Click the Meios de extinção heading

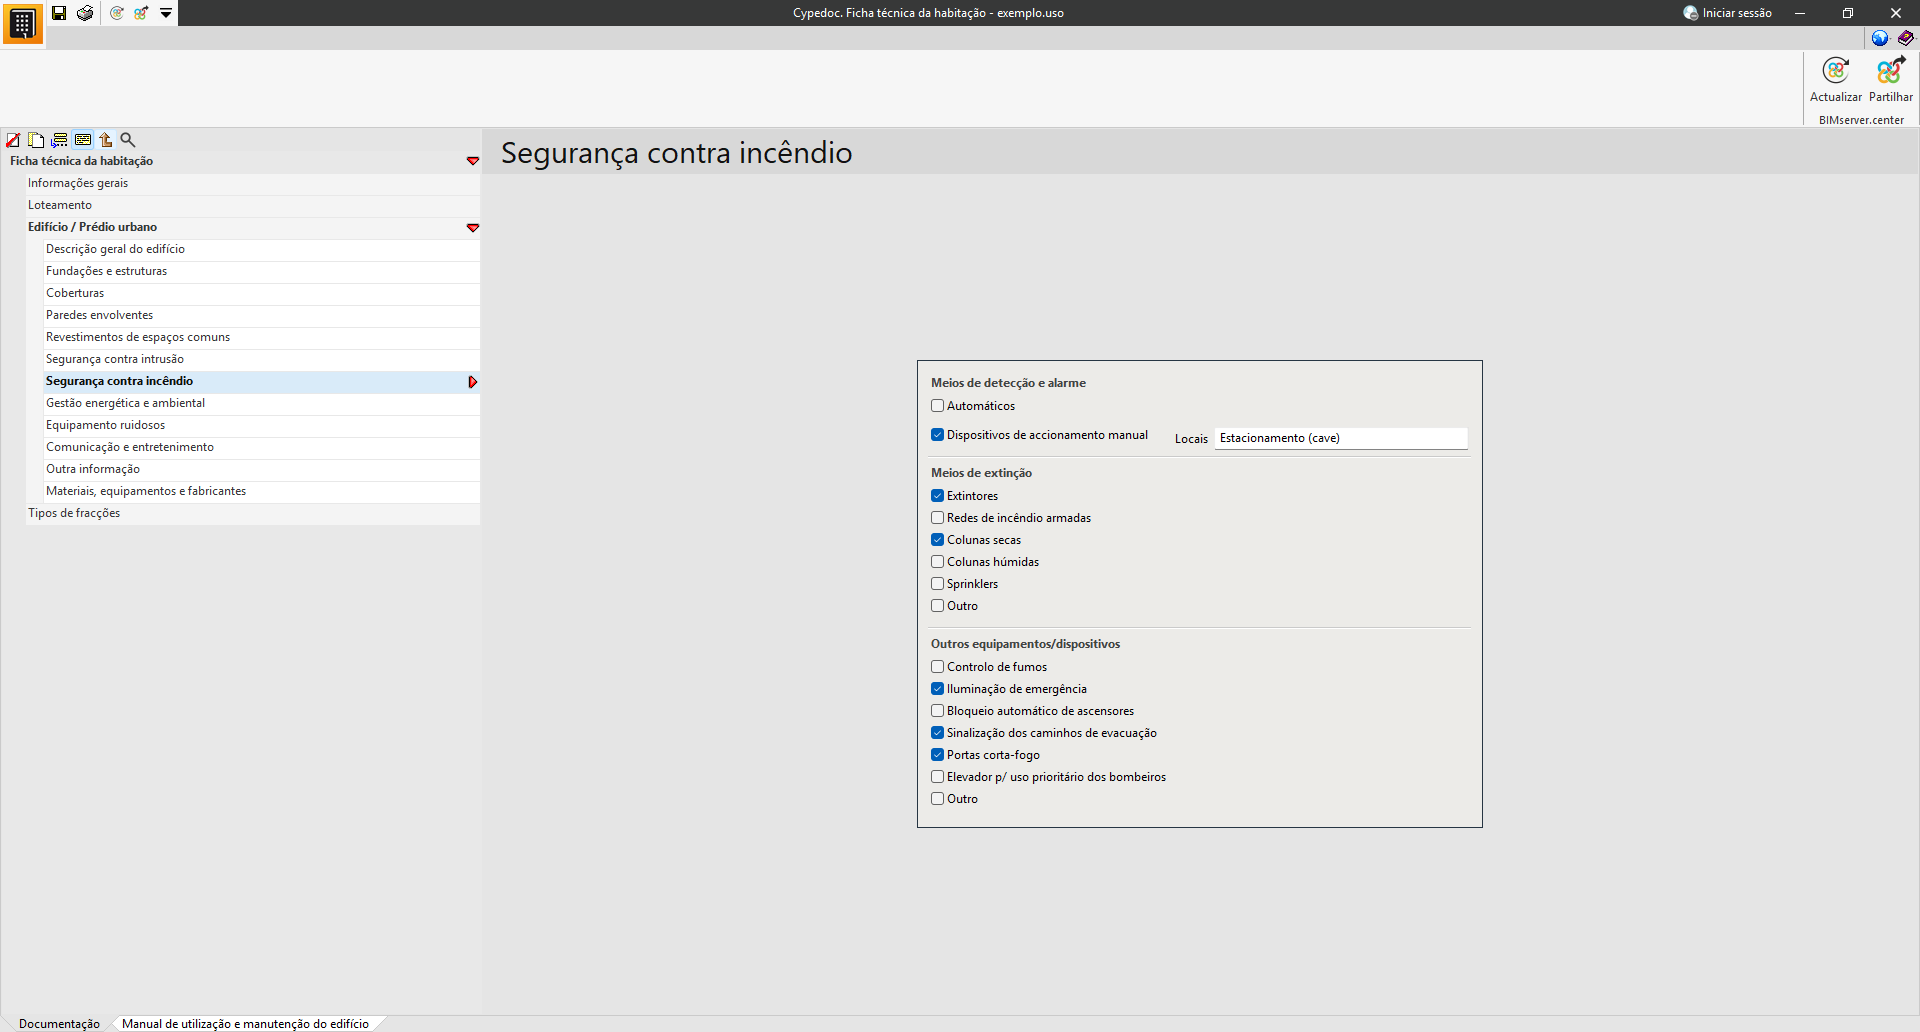981,473
